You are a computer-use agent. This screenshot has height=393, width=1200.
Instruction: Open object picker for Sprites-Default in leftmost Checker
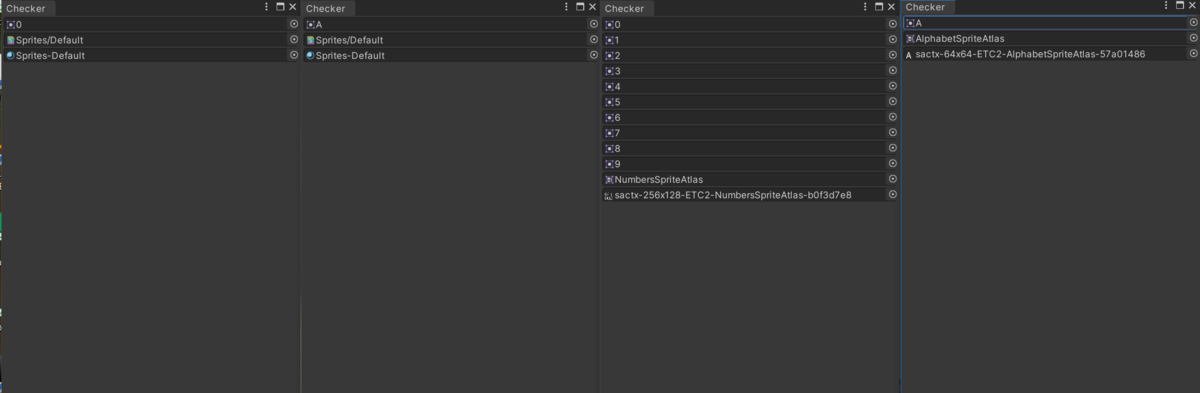(x=294, y=55)
